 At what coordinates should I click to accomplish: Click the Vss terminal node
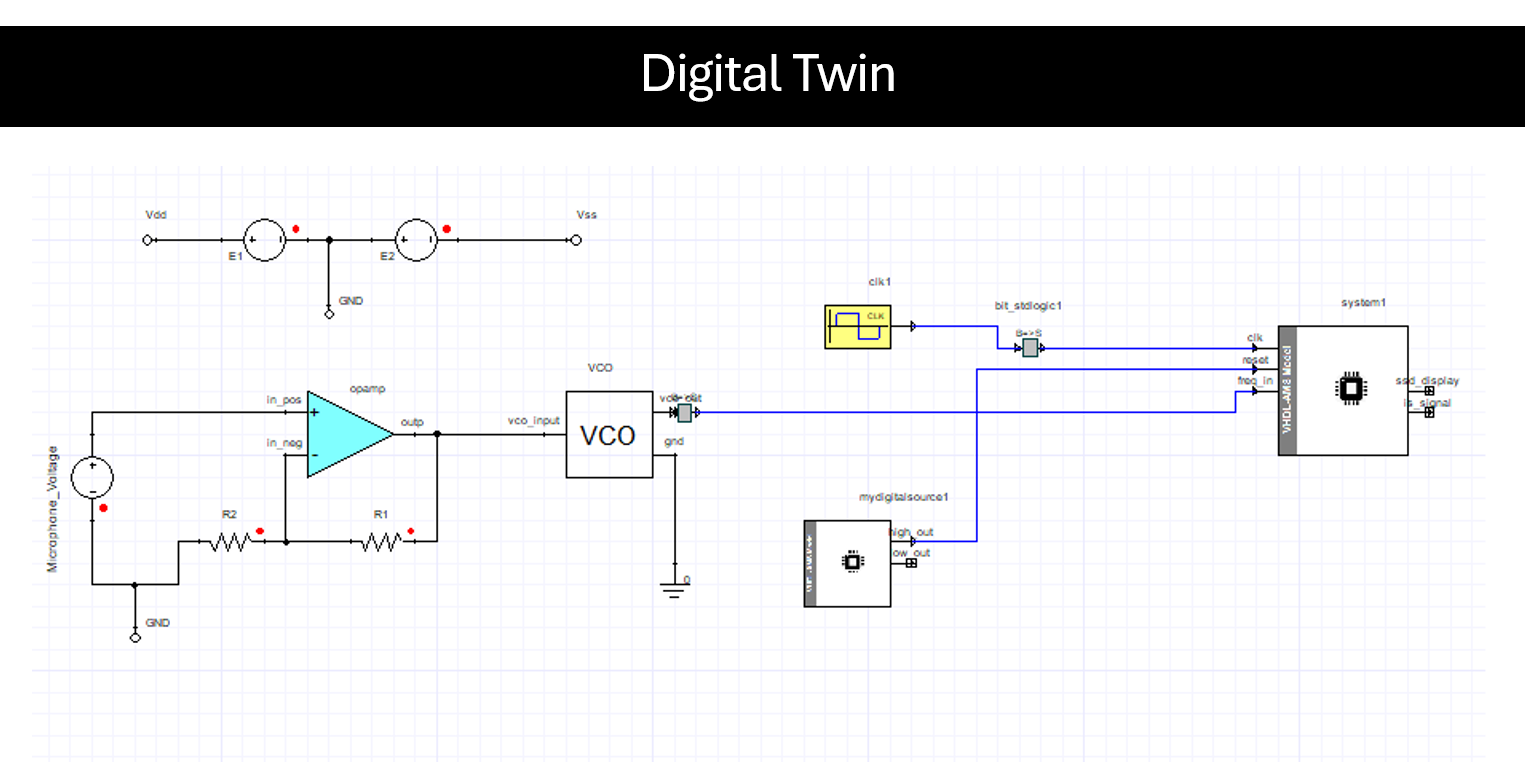(x=575, y=240)
